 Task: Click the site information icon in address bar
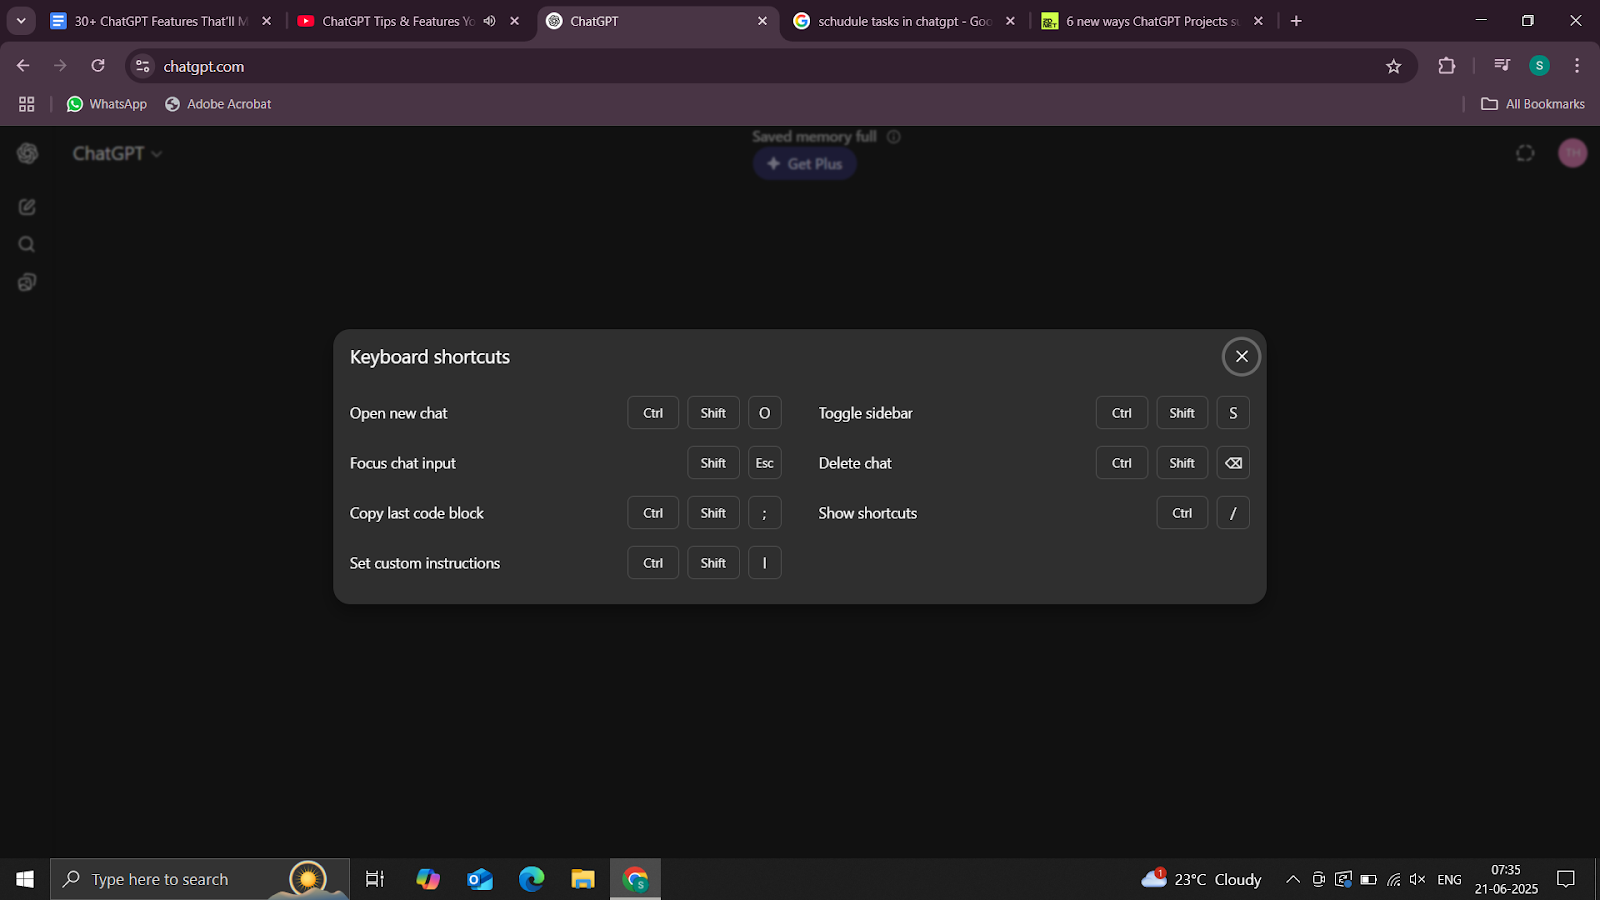tap(143, 66)
